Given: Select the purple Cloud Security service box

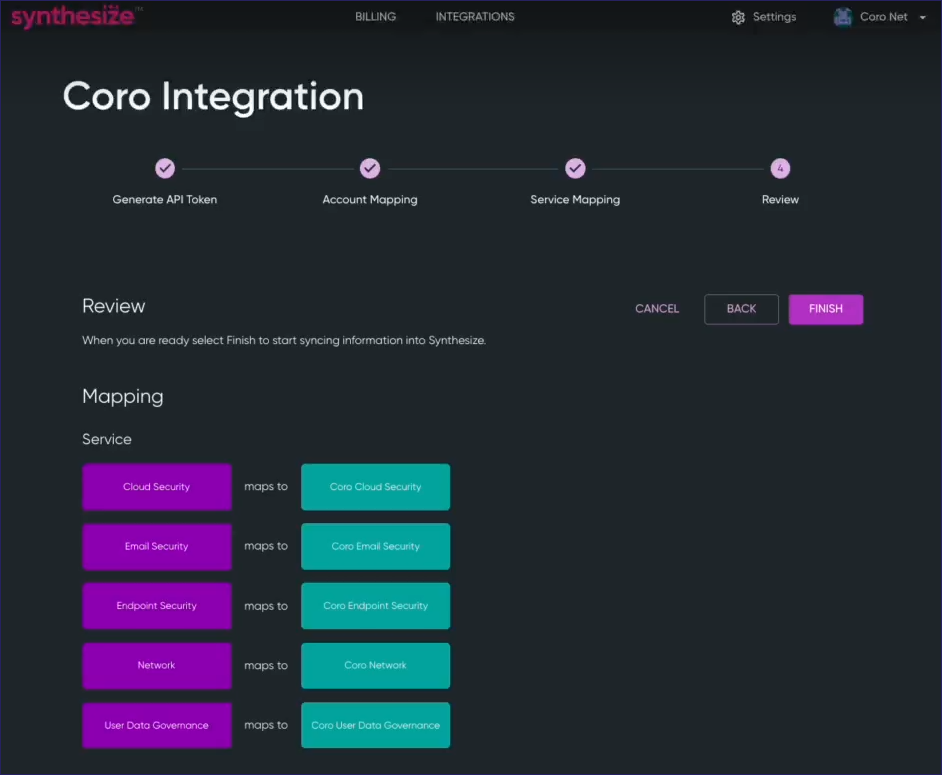Looking at the screenshot, I should point(157,487).
